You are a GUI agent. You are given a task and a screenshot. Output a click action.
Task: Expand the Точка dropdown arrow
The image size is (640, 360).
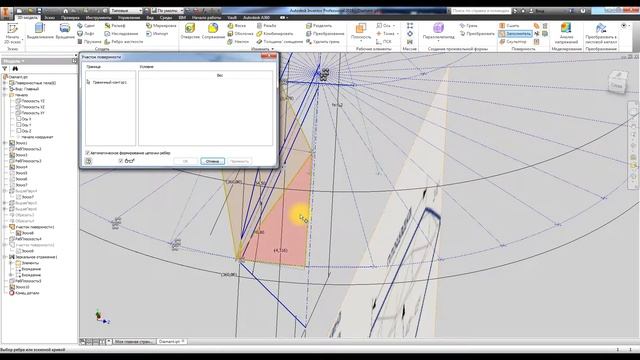(398, 33)
